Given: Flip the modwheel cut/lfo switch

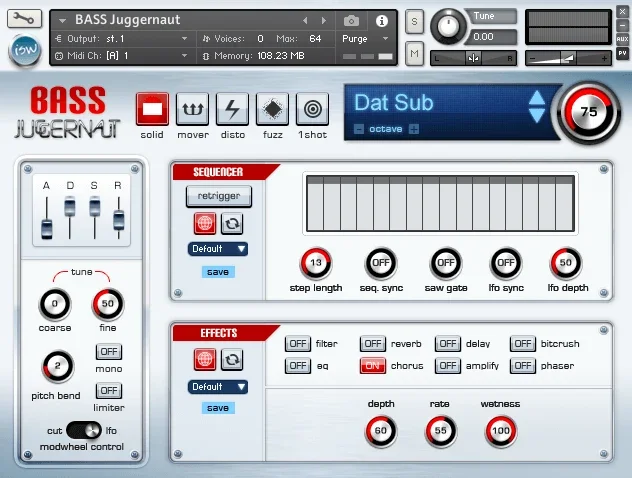Looking at the screenshot, I should click(84, 430).
